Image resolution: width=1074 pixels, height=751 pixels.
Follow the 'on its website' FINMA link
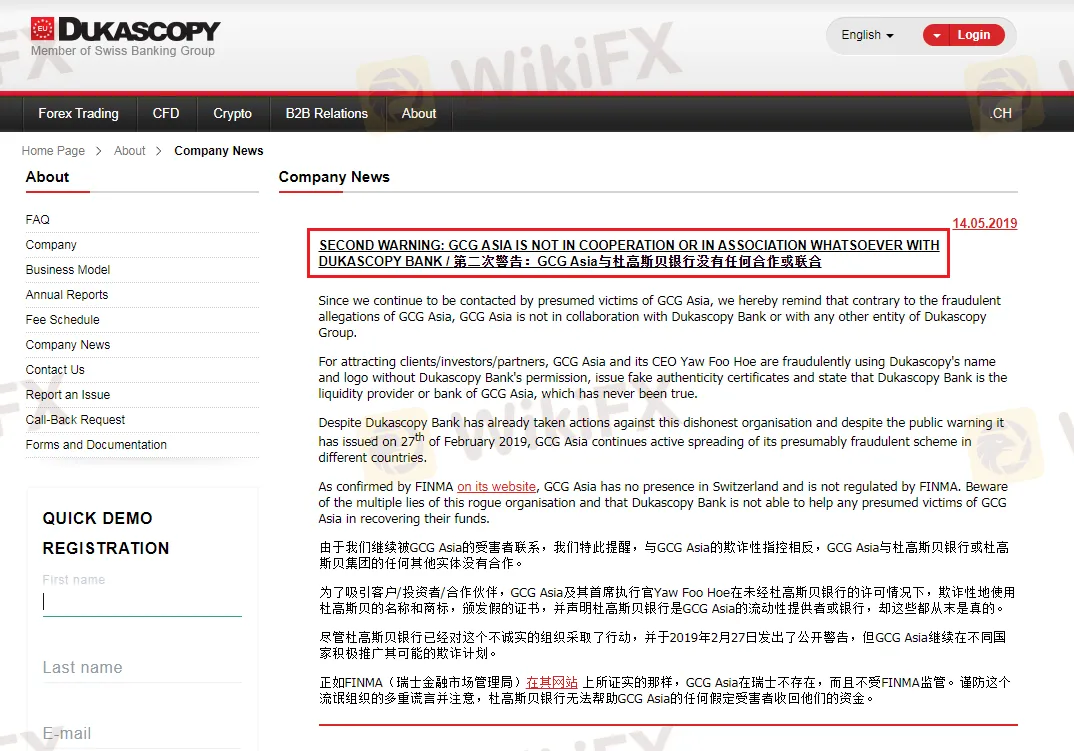tap(497, 487)
